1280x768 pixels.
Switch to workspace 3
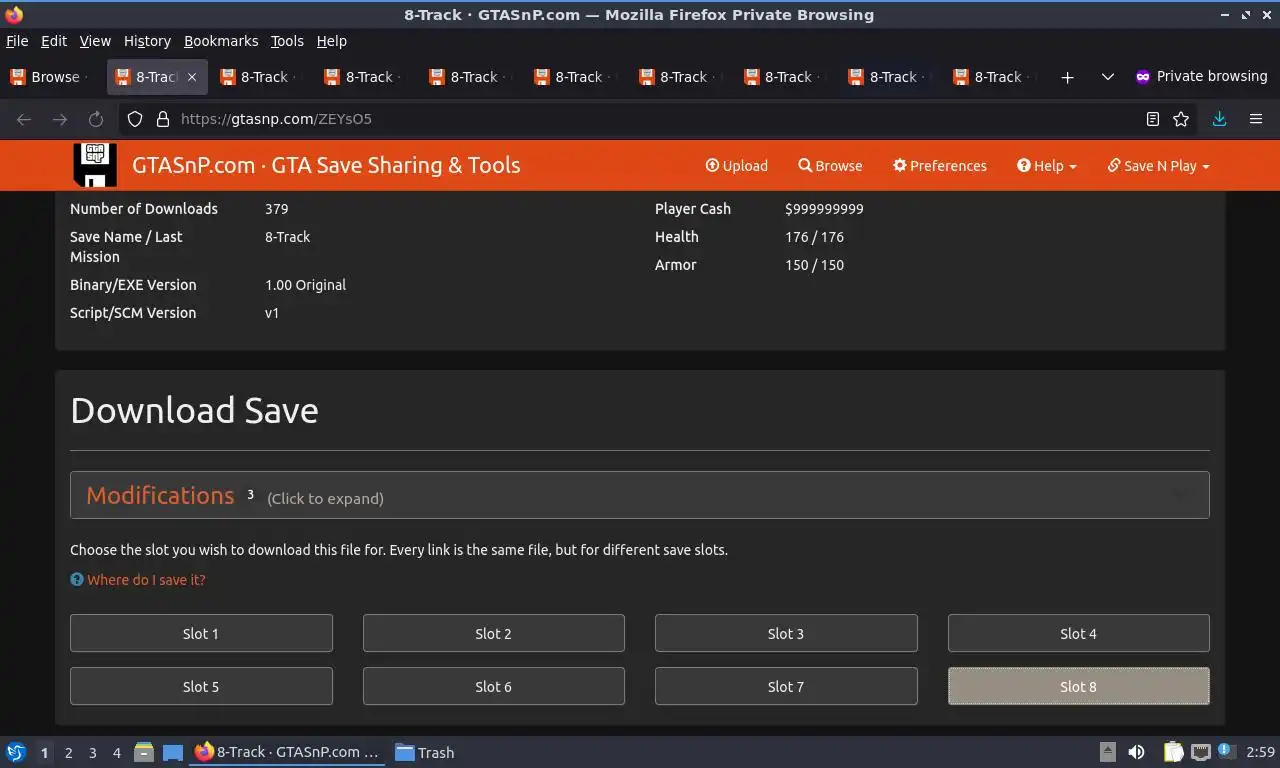point(92,752)
